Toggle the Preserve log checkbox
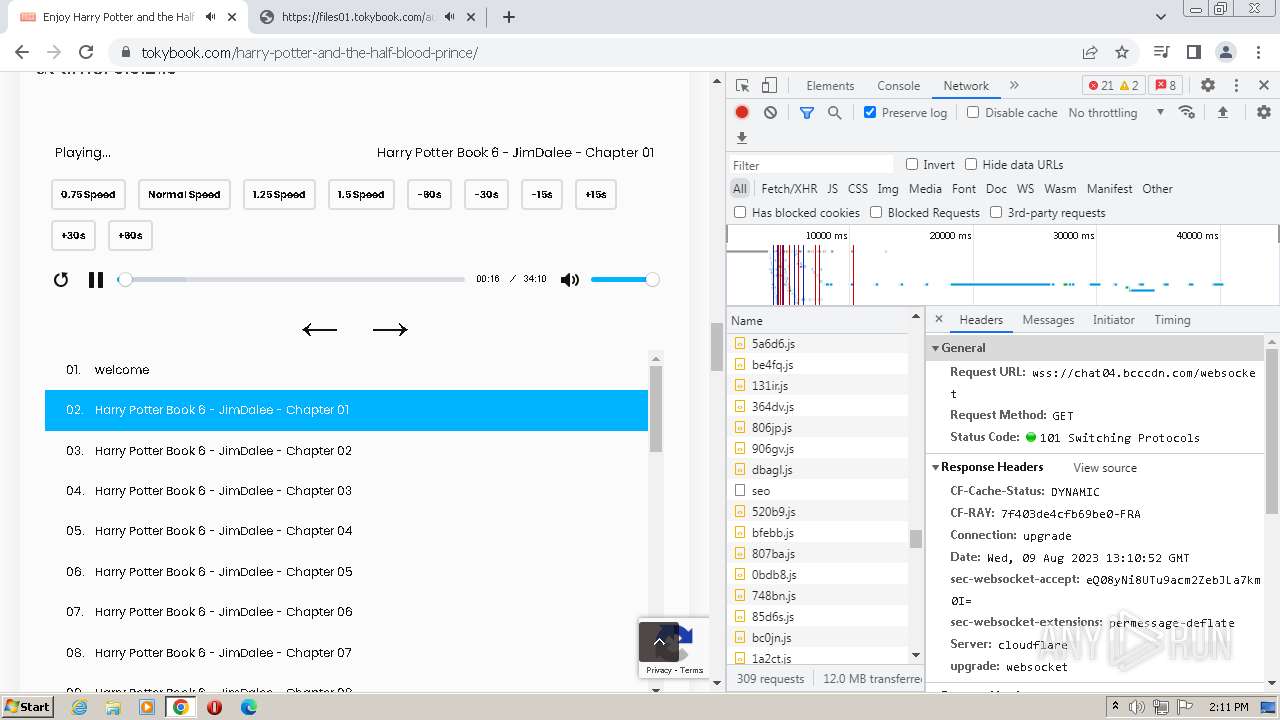 point(870,112)
